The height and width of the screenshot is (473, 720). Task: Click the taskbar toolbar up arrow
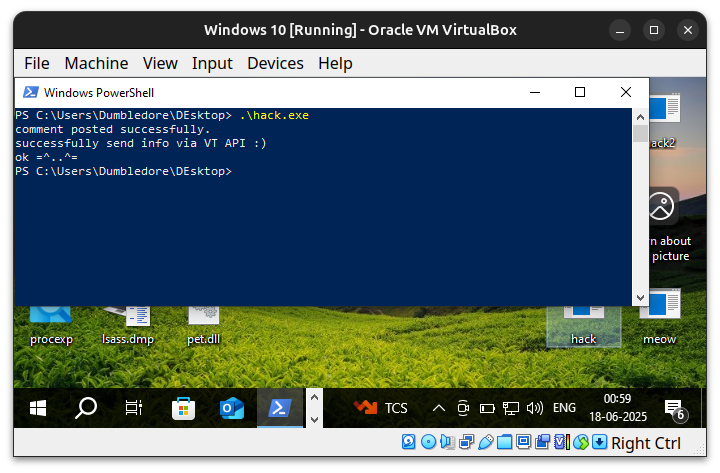315,397
